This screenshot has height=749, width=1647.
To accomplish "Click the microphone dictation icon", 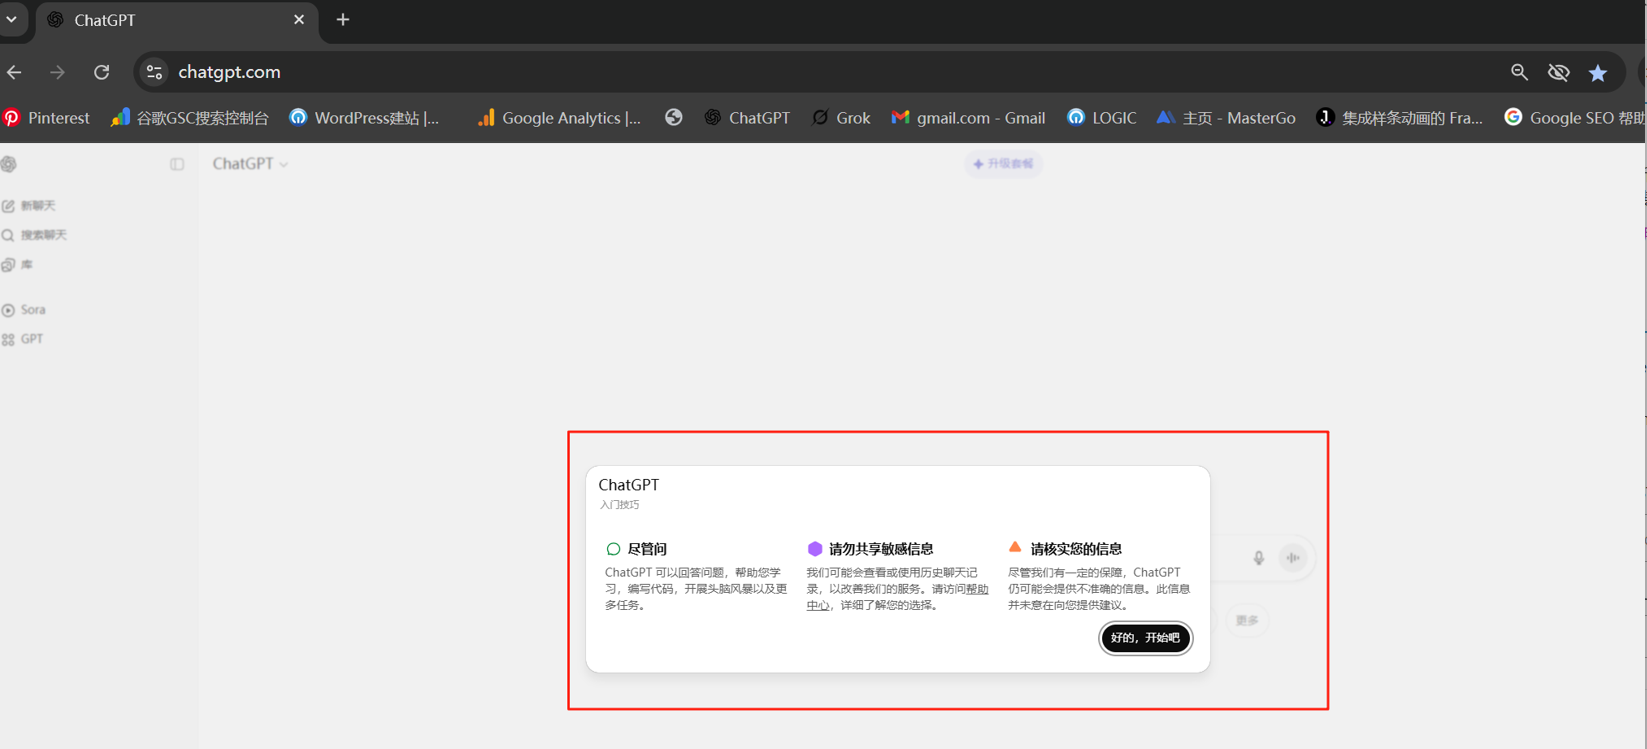I will point(1259,558).
